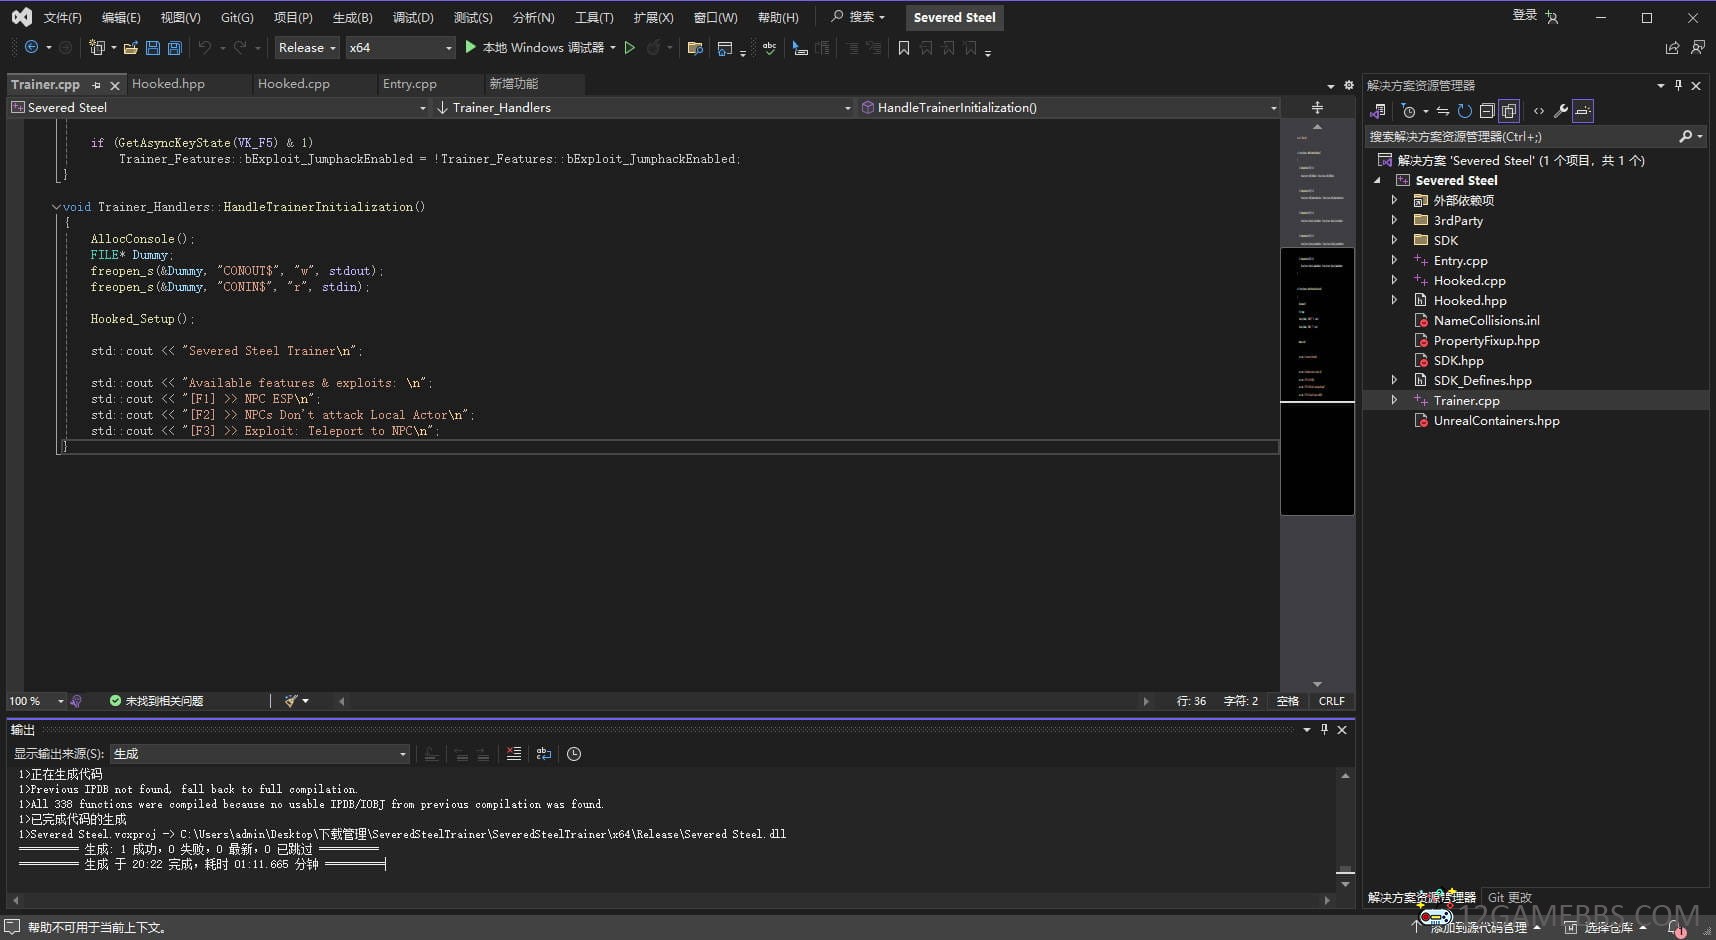Save the current file with single-disk icon
Image resolution: width=1716 pixels, height=940 pixels.
(153, 47)
